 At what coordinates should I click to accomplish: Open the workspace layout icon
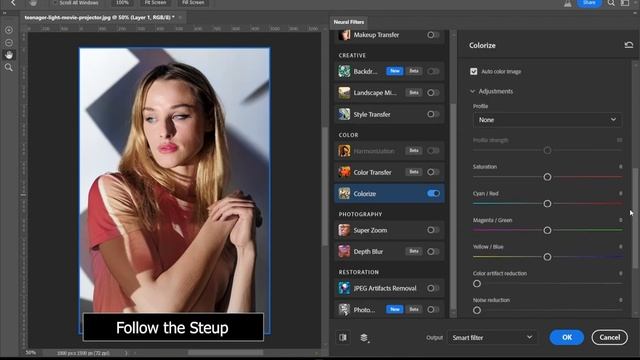pyautogui.click(x=625, y=3)
